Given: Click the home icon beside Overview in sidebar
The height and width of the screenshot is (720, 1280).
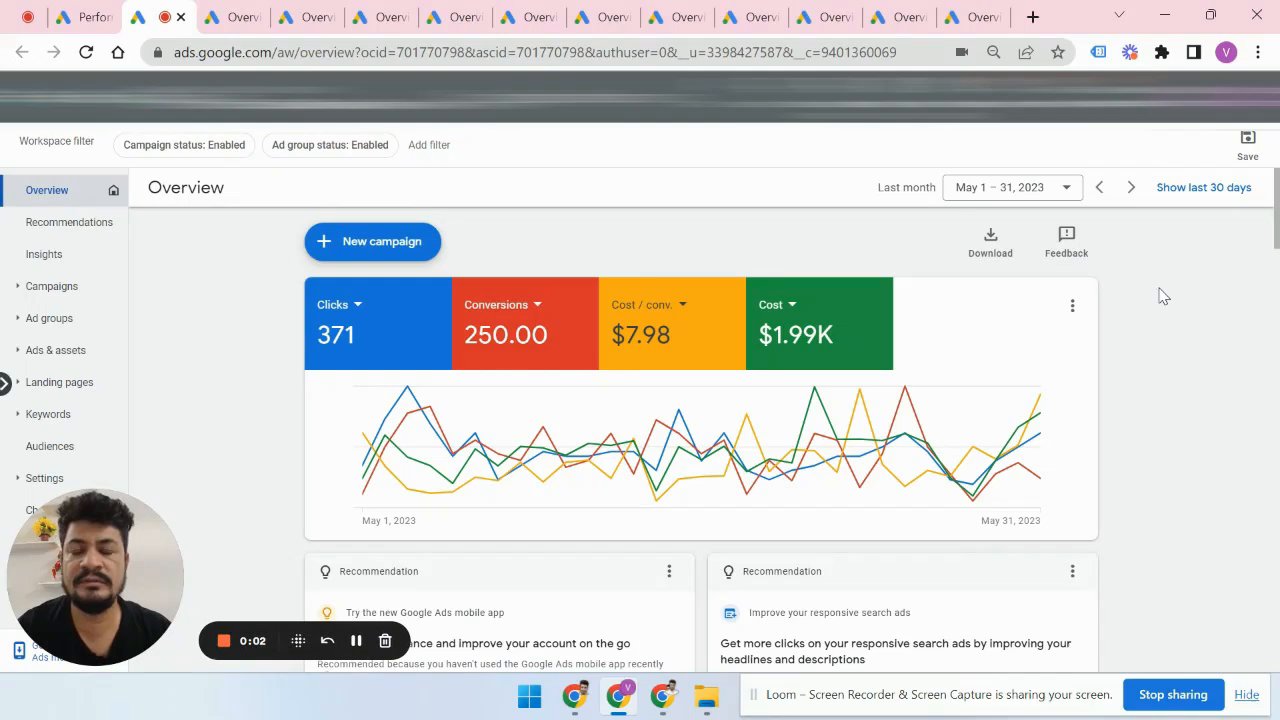Looking at the screenshot, I should [x=113, y=190].
